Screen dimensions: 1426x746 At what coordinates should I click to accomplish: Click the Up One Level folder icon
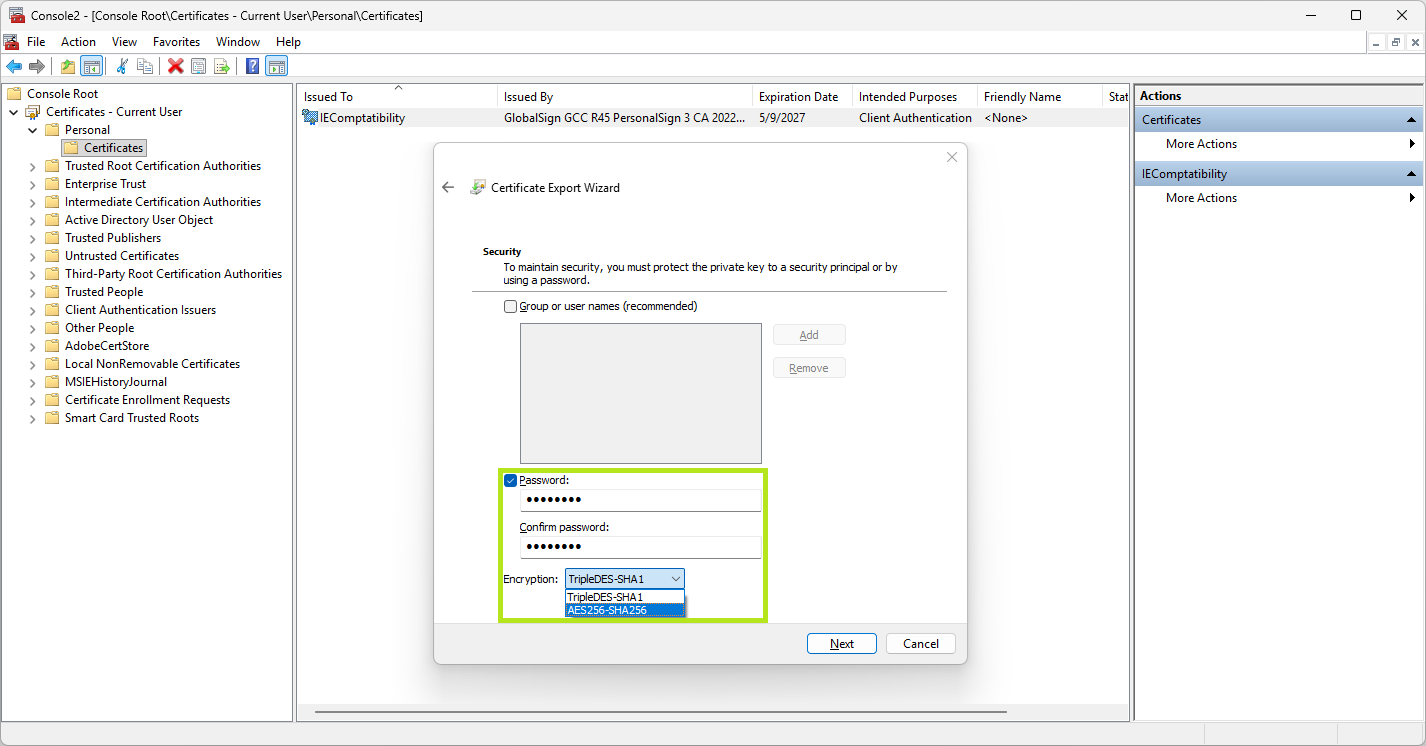pyautogui.click(x=68, y=66)
